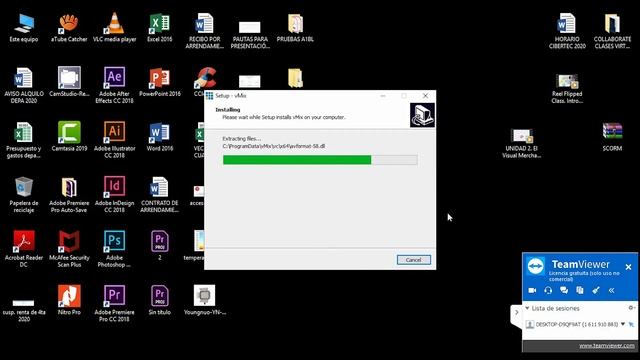Open UNIDAD 2. El Visual Mercha... file
The width and height of the screenshot is (640, 360).
[522, 144]
